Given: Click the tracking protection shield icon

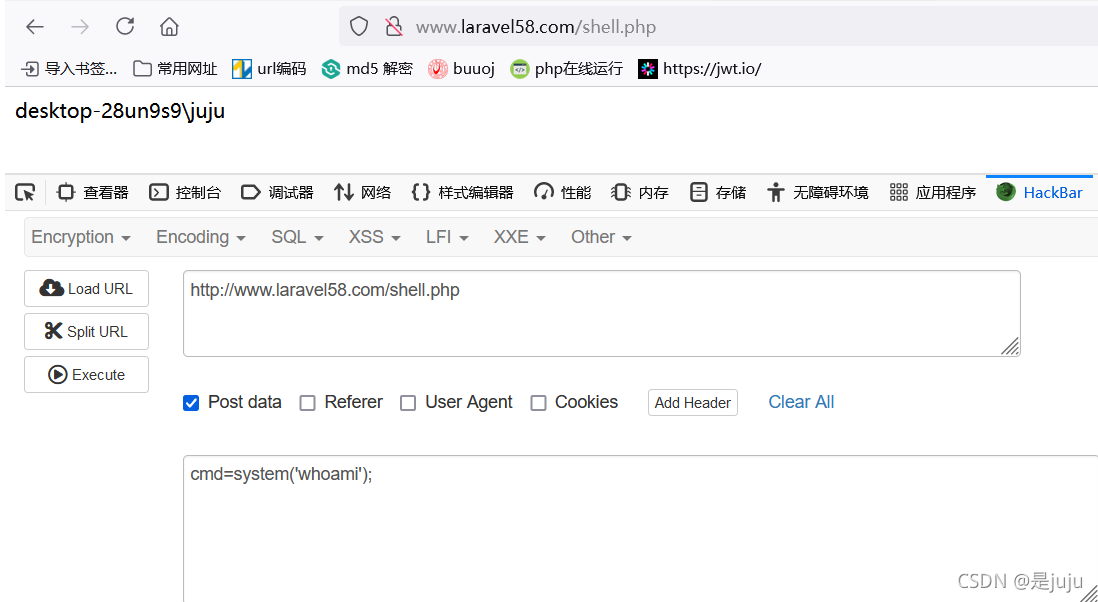Looking at the screenshot, I should tap(359, 27).
